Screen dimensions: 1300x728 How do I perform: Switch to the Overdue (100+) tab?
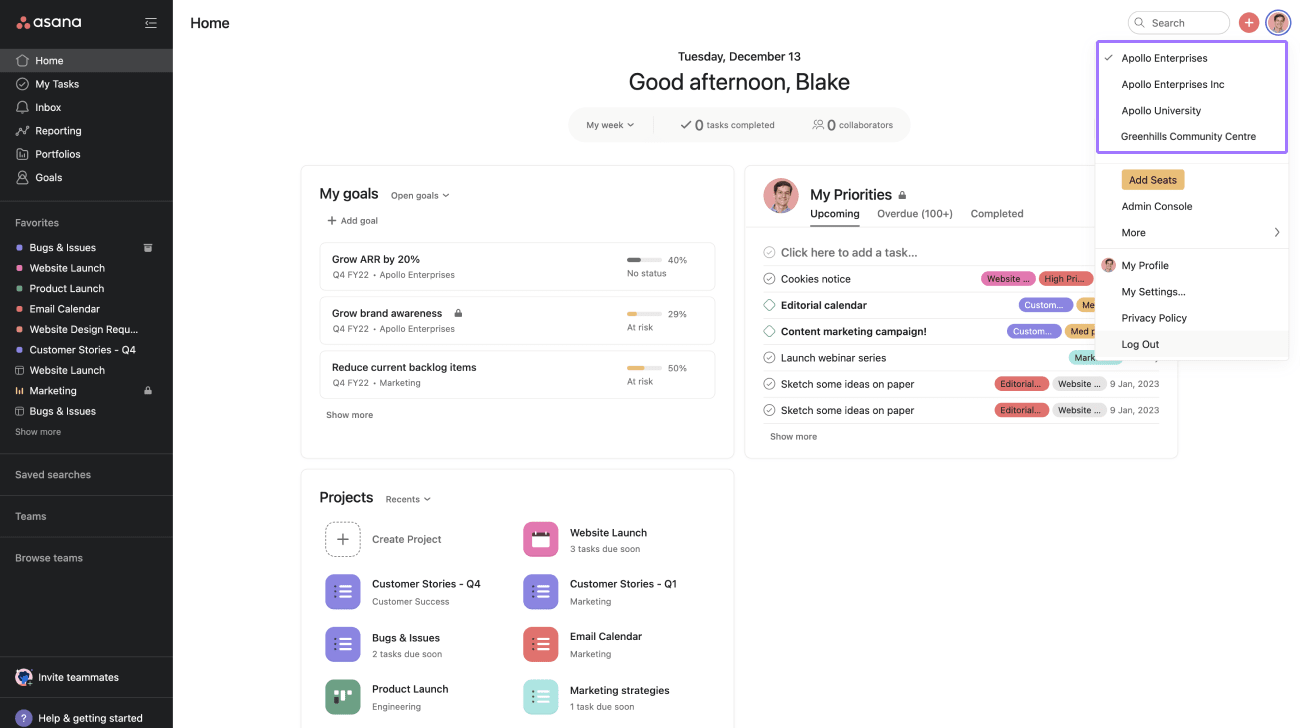tap(915, 214)
